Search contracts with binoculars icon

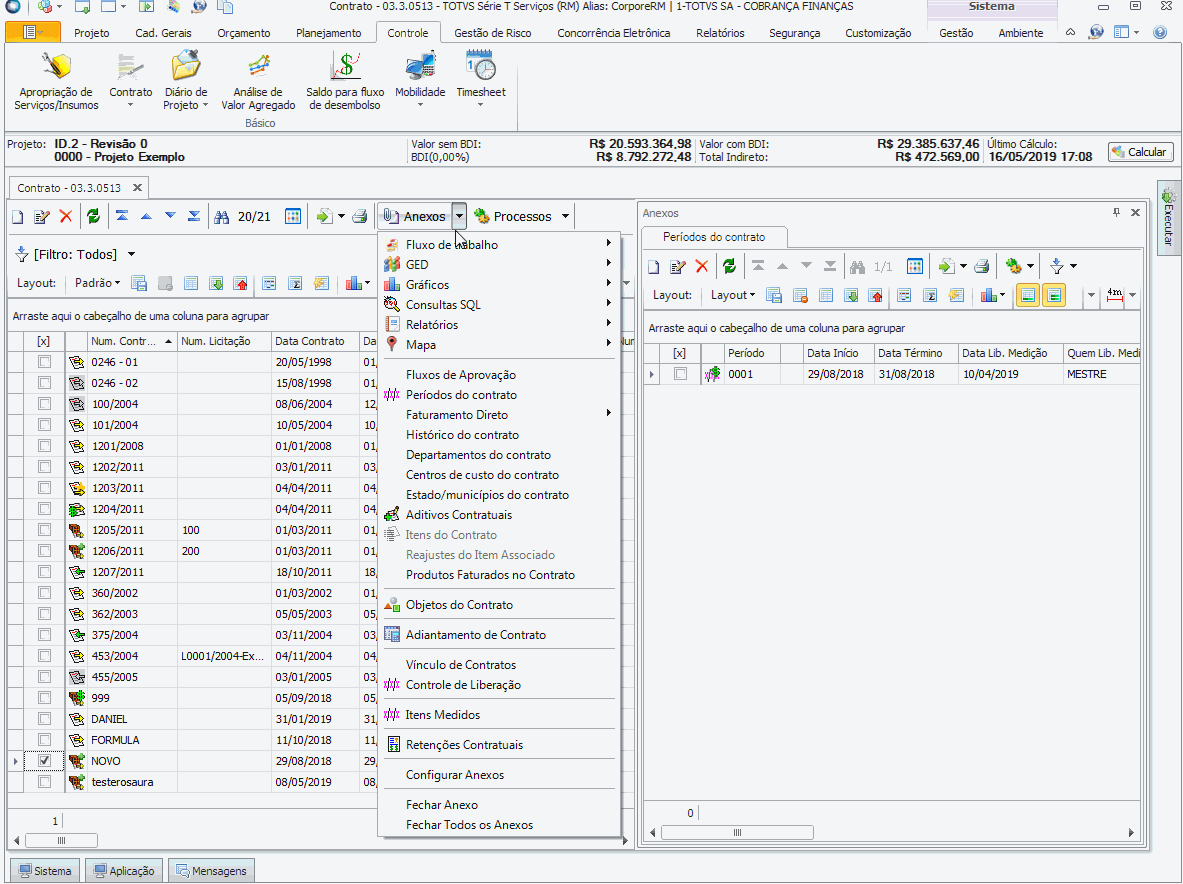click(221, 217)
